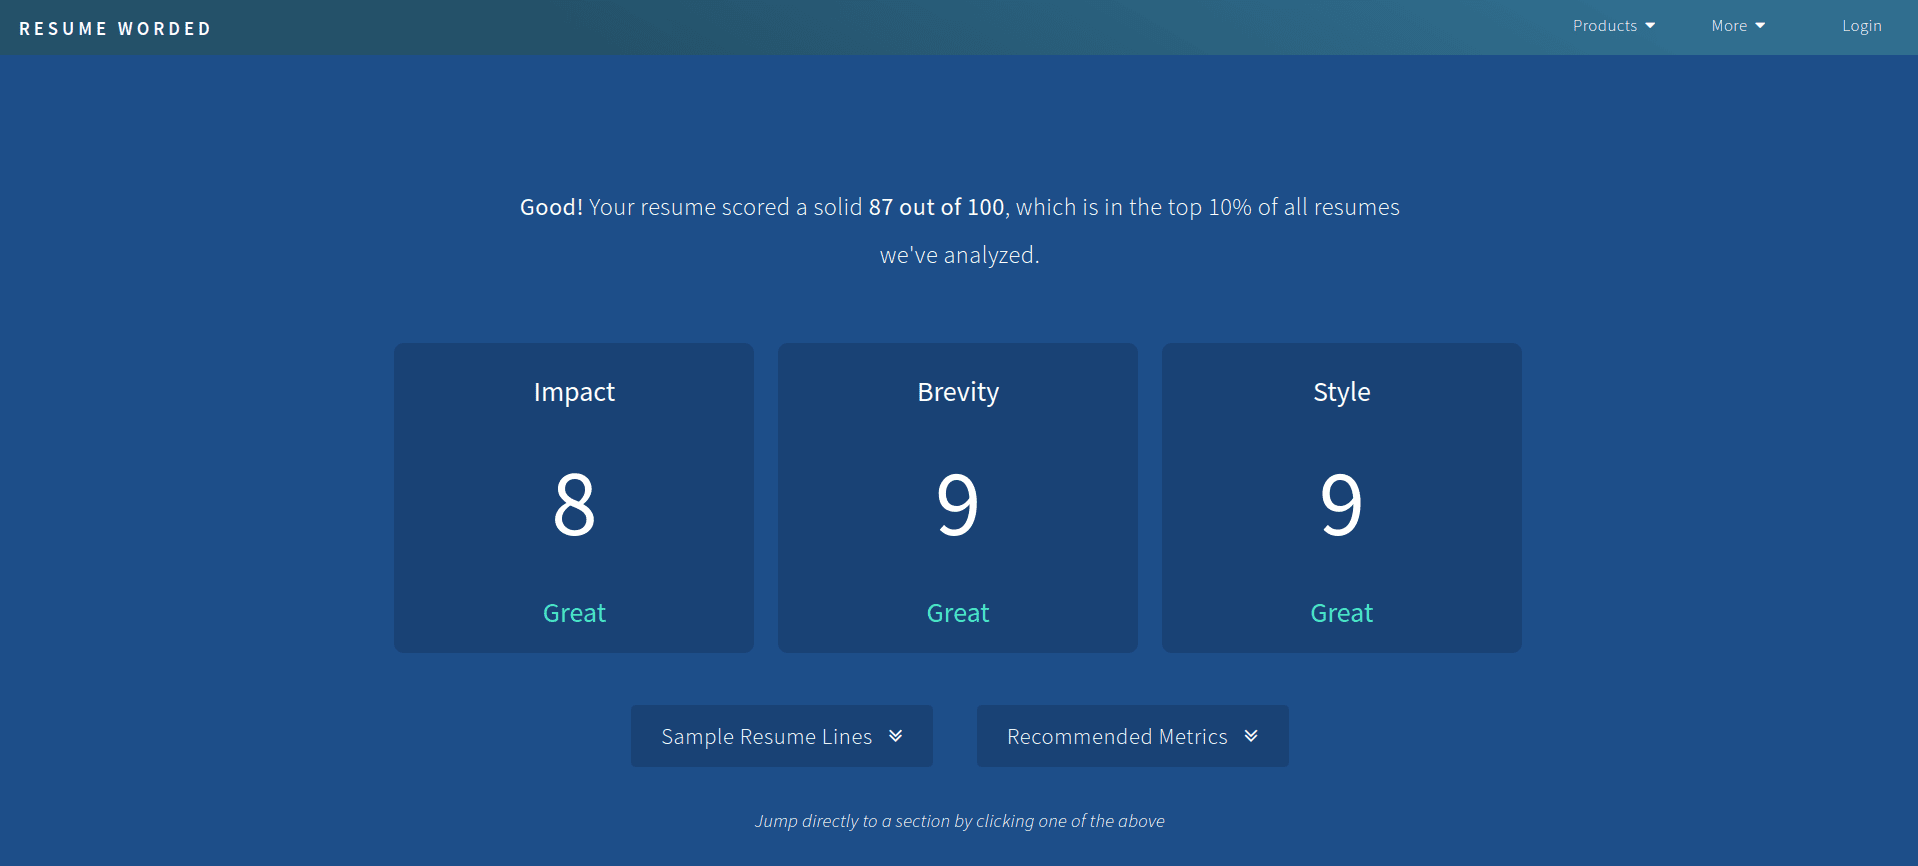Click the double chevron on Sample Resume Lines

point(896,736)
